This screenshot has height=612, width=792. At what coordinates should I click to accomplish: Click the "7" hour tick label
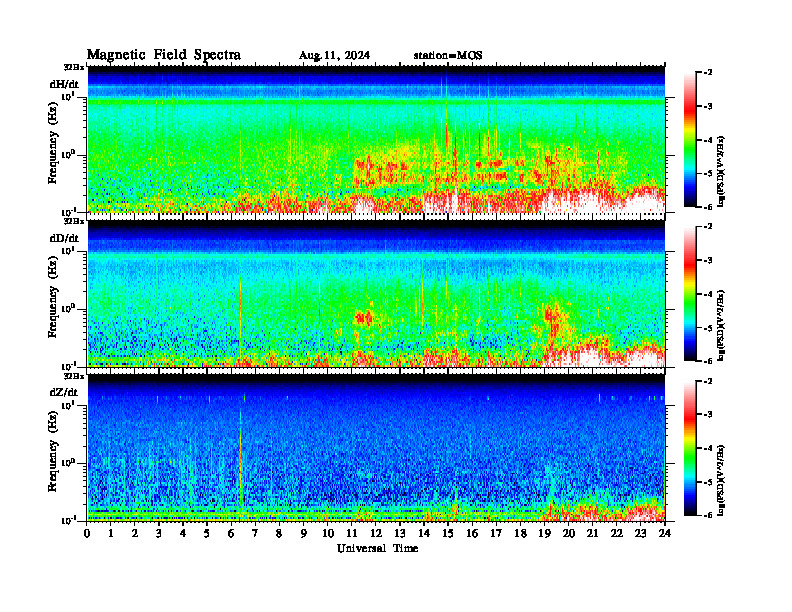[x=255, y=534]
